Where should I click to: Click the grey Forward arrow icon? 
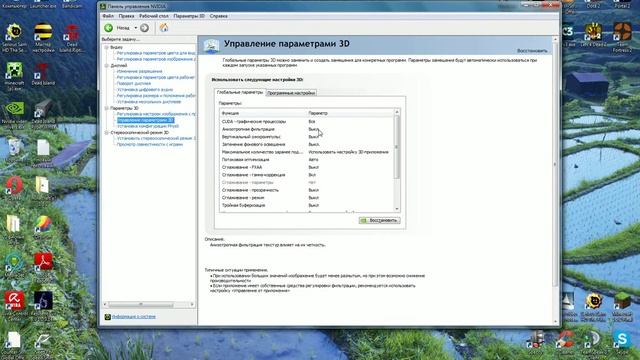[144, 28]
